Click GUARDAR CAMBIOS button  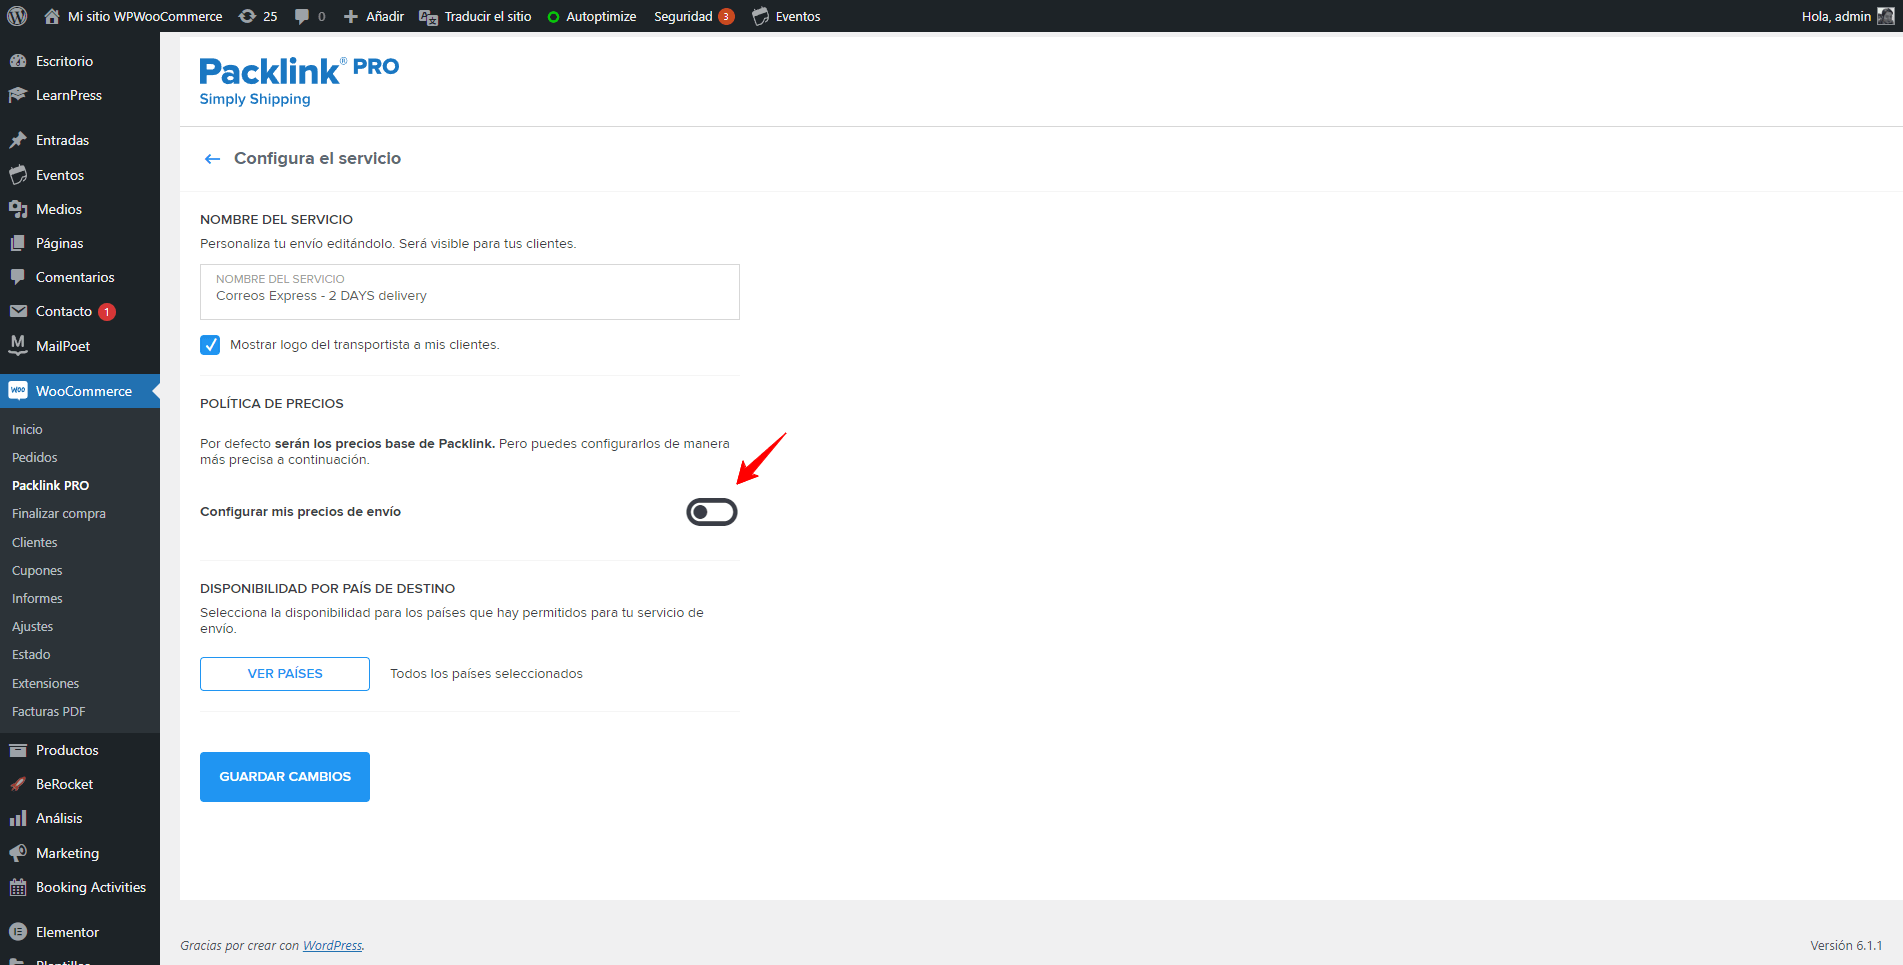pos(285,777)
